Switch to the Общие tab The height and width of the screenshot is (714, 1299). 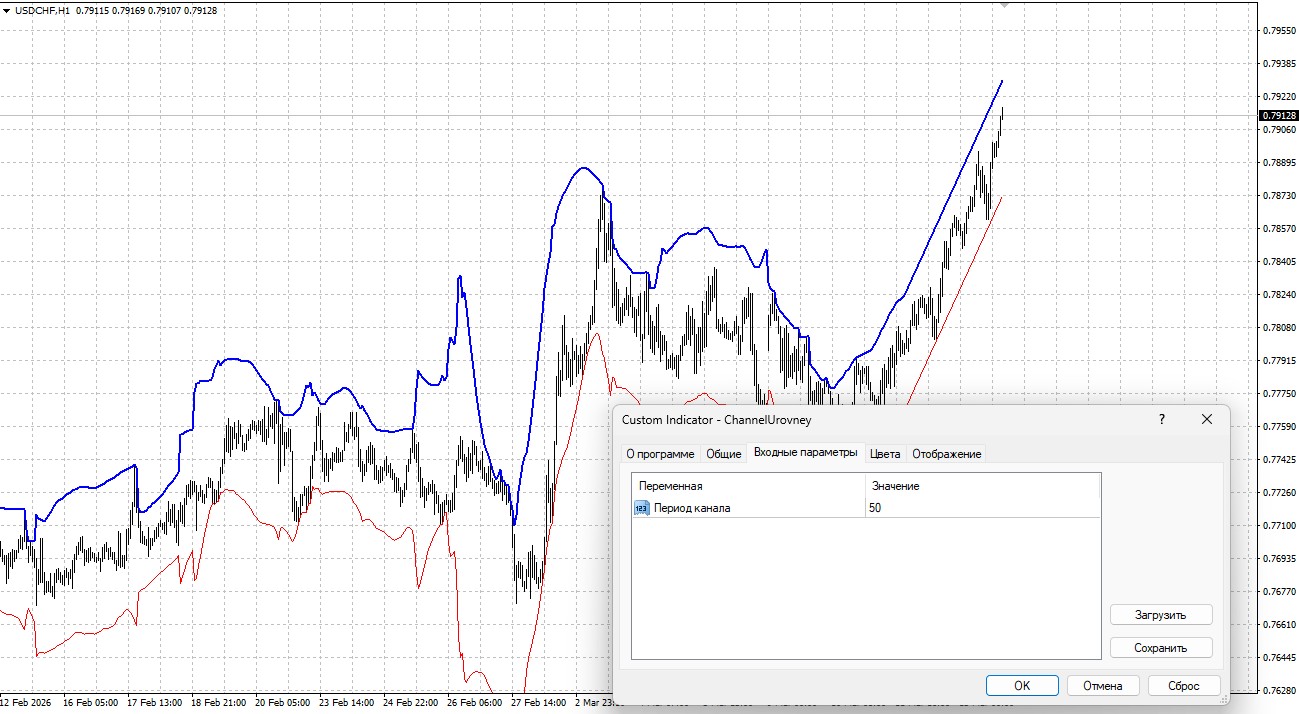[724, 454]
